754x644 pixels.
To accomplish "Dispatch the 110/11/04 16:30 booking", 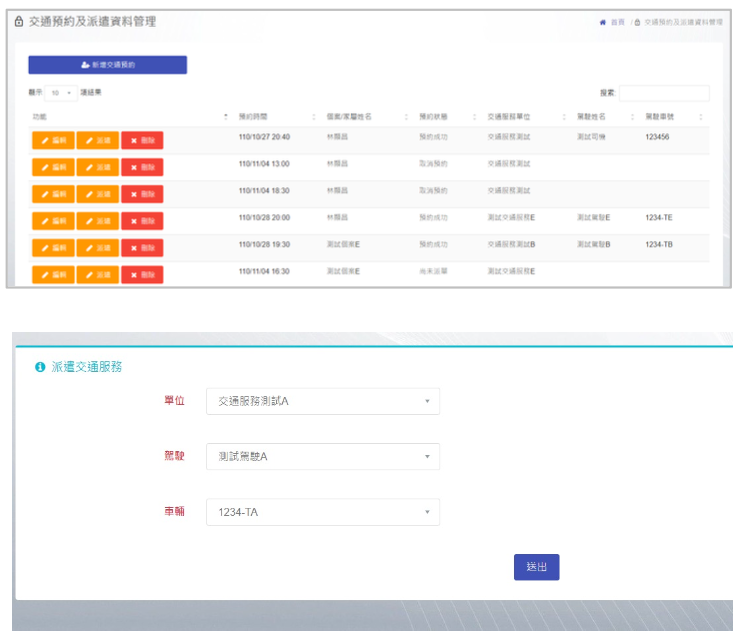I will 98,274.
